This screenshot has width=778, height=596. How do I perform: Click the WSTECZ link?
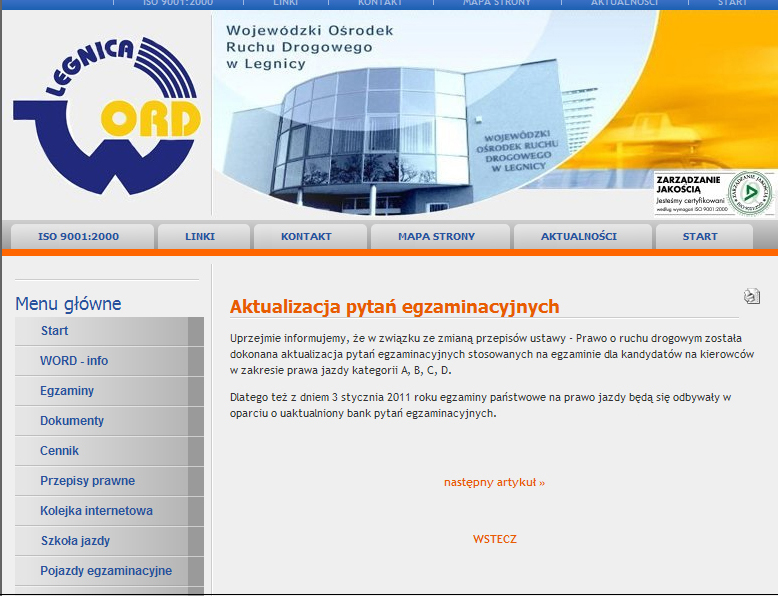[495, 539]
